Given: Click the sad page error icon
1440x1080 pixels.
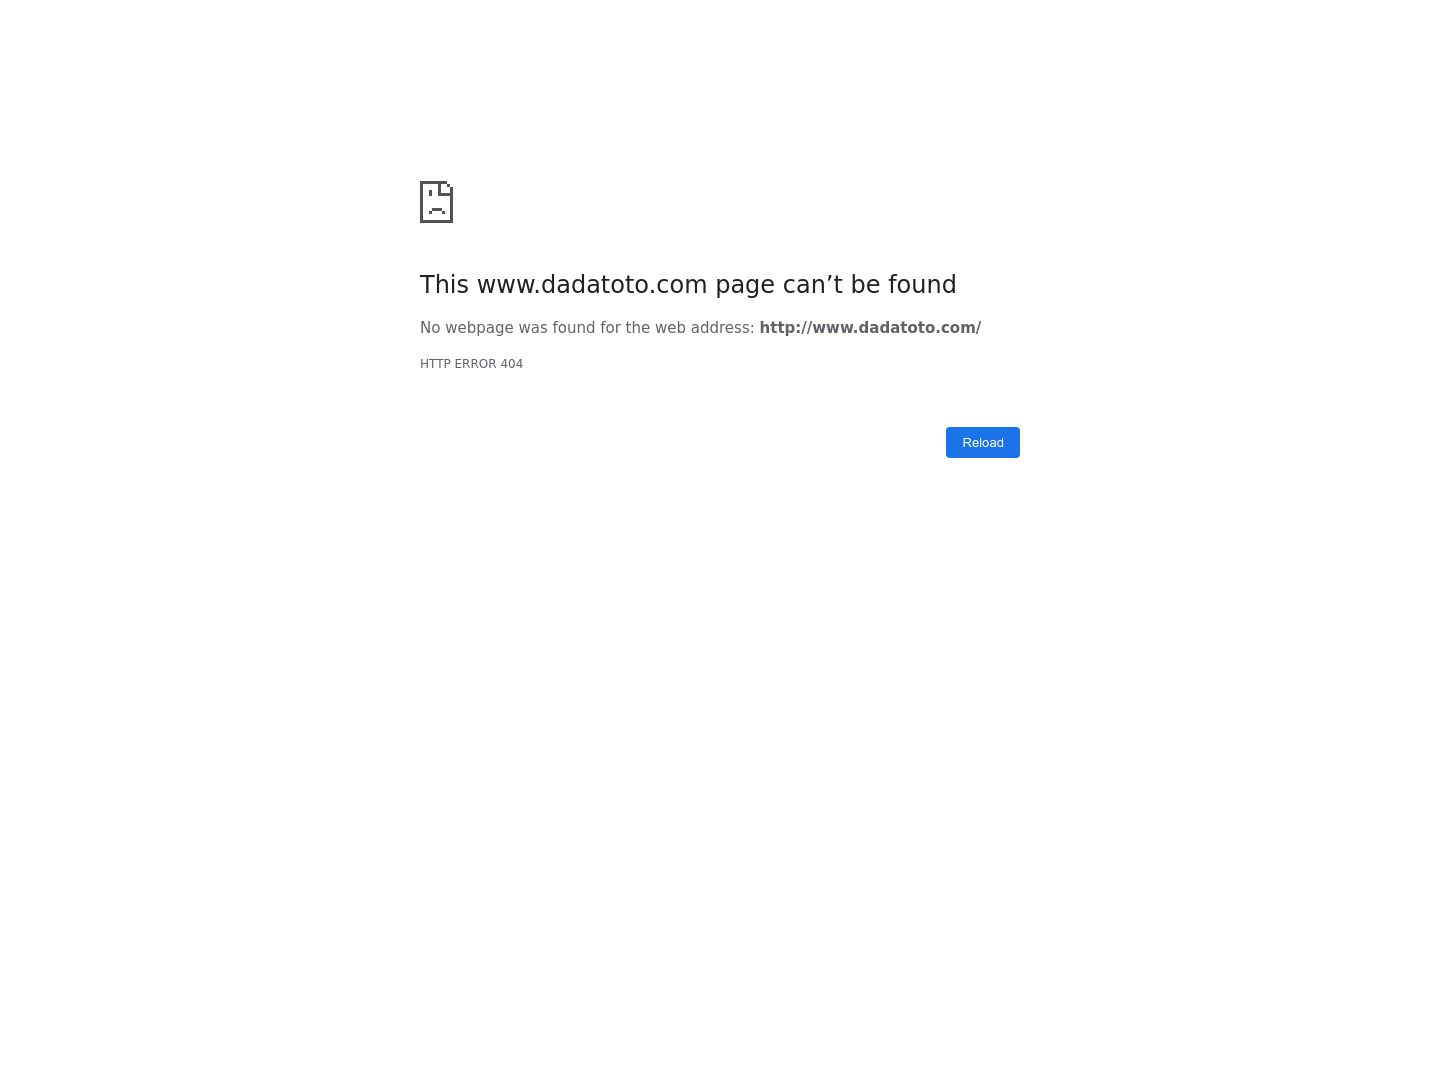Looking at the screenshot, I should 436,202.
